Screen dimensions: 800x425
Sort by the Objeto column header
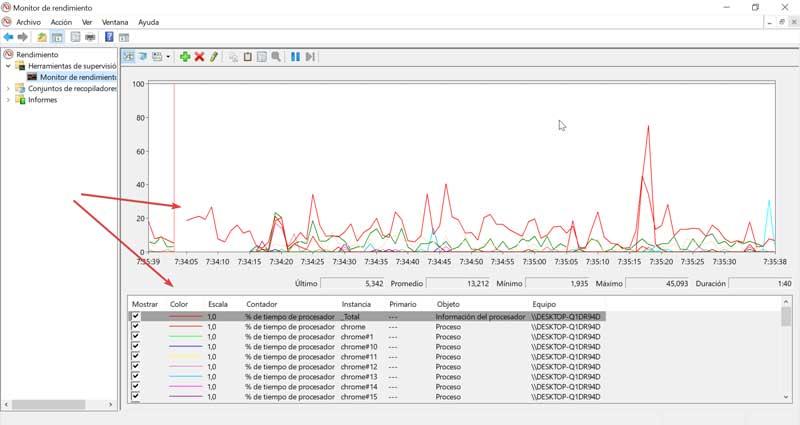pos(448,304)
